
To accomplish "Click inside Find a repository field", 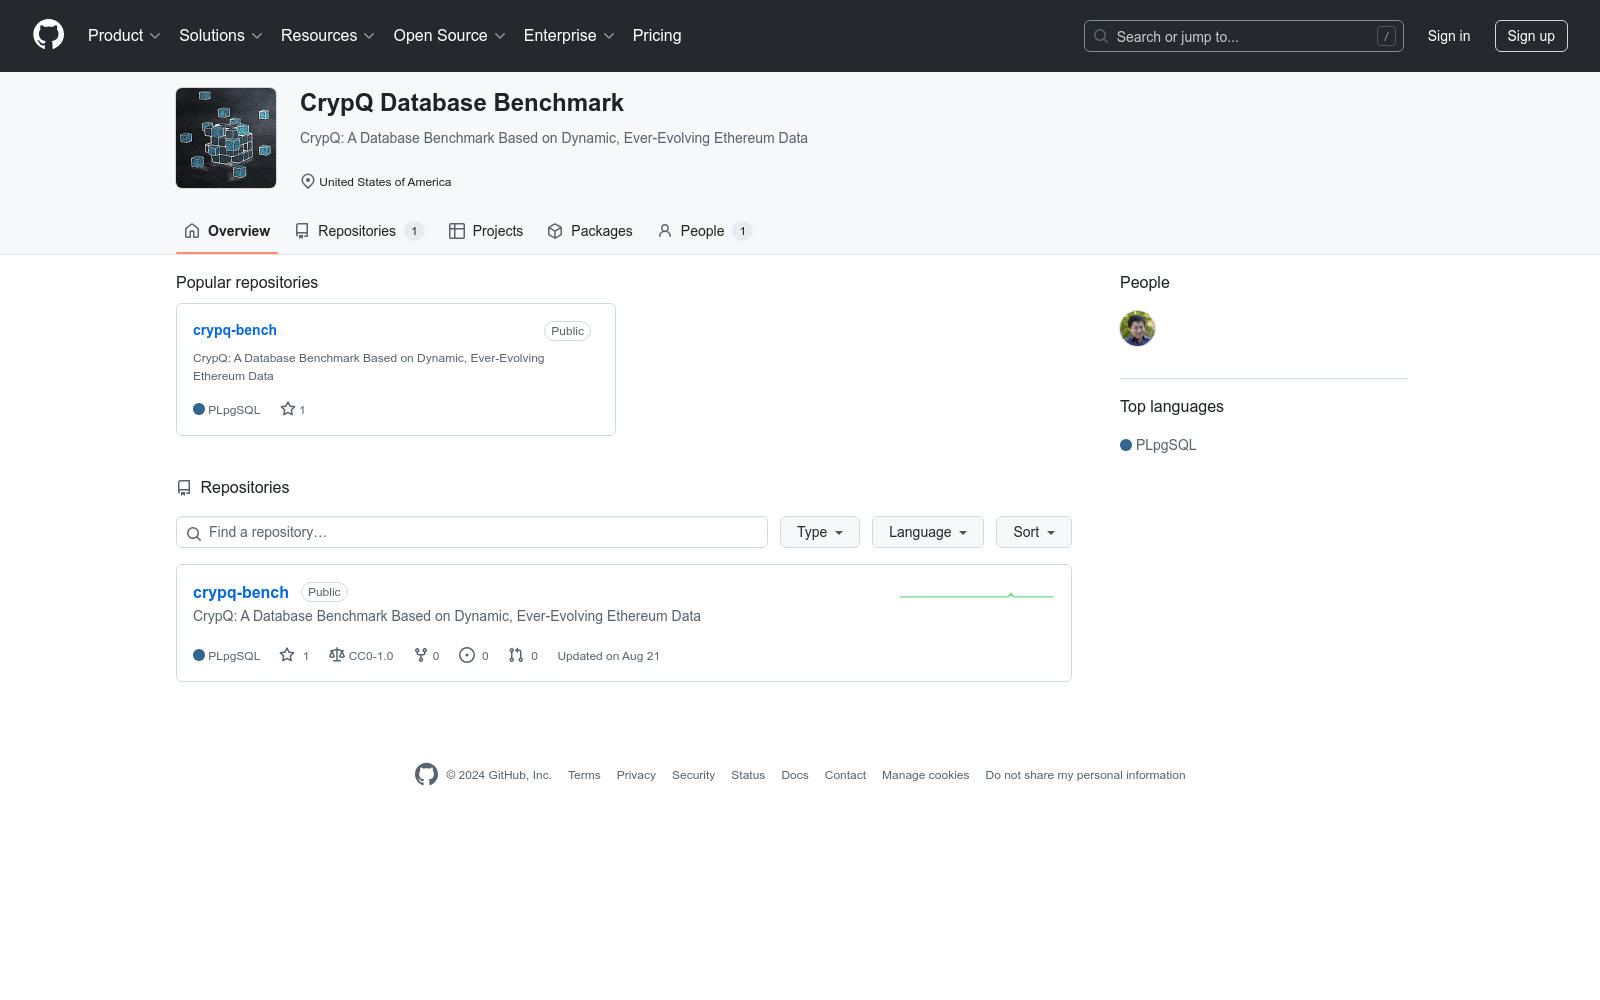I will tap(472, 532).
